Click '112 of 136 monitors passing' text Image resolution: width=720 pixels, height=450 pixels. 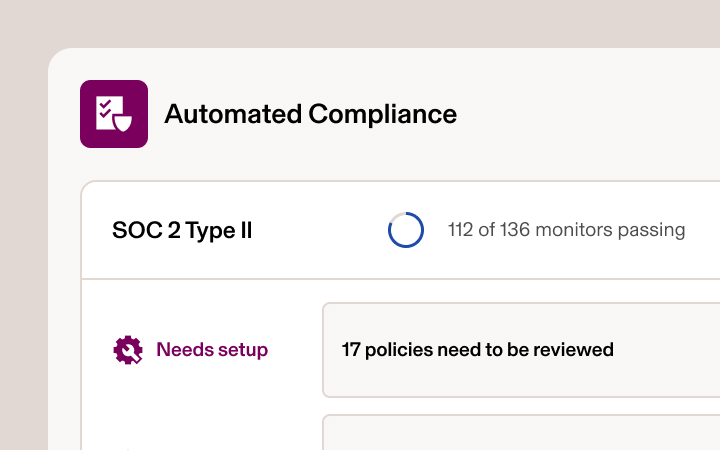click(x=567, y=230)
